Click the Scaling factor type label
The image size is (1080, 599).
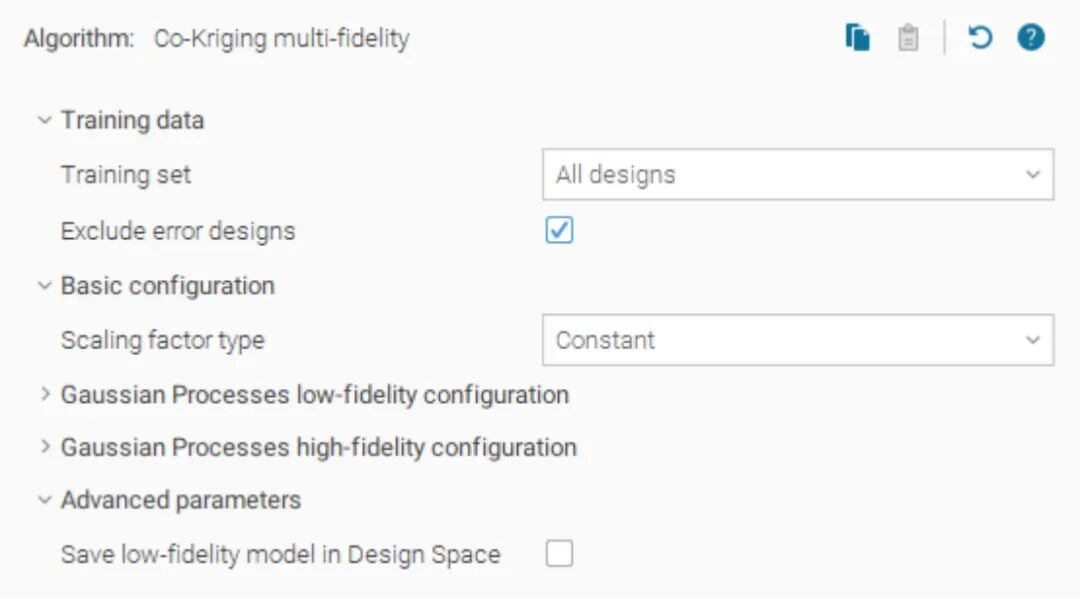pos(162,340)
